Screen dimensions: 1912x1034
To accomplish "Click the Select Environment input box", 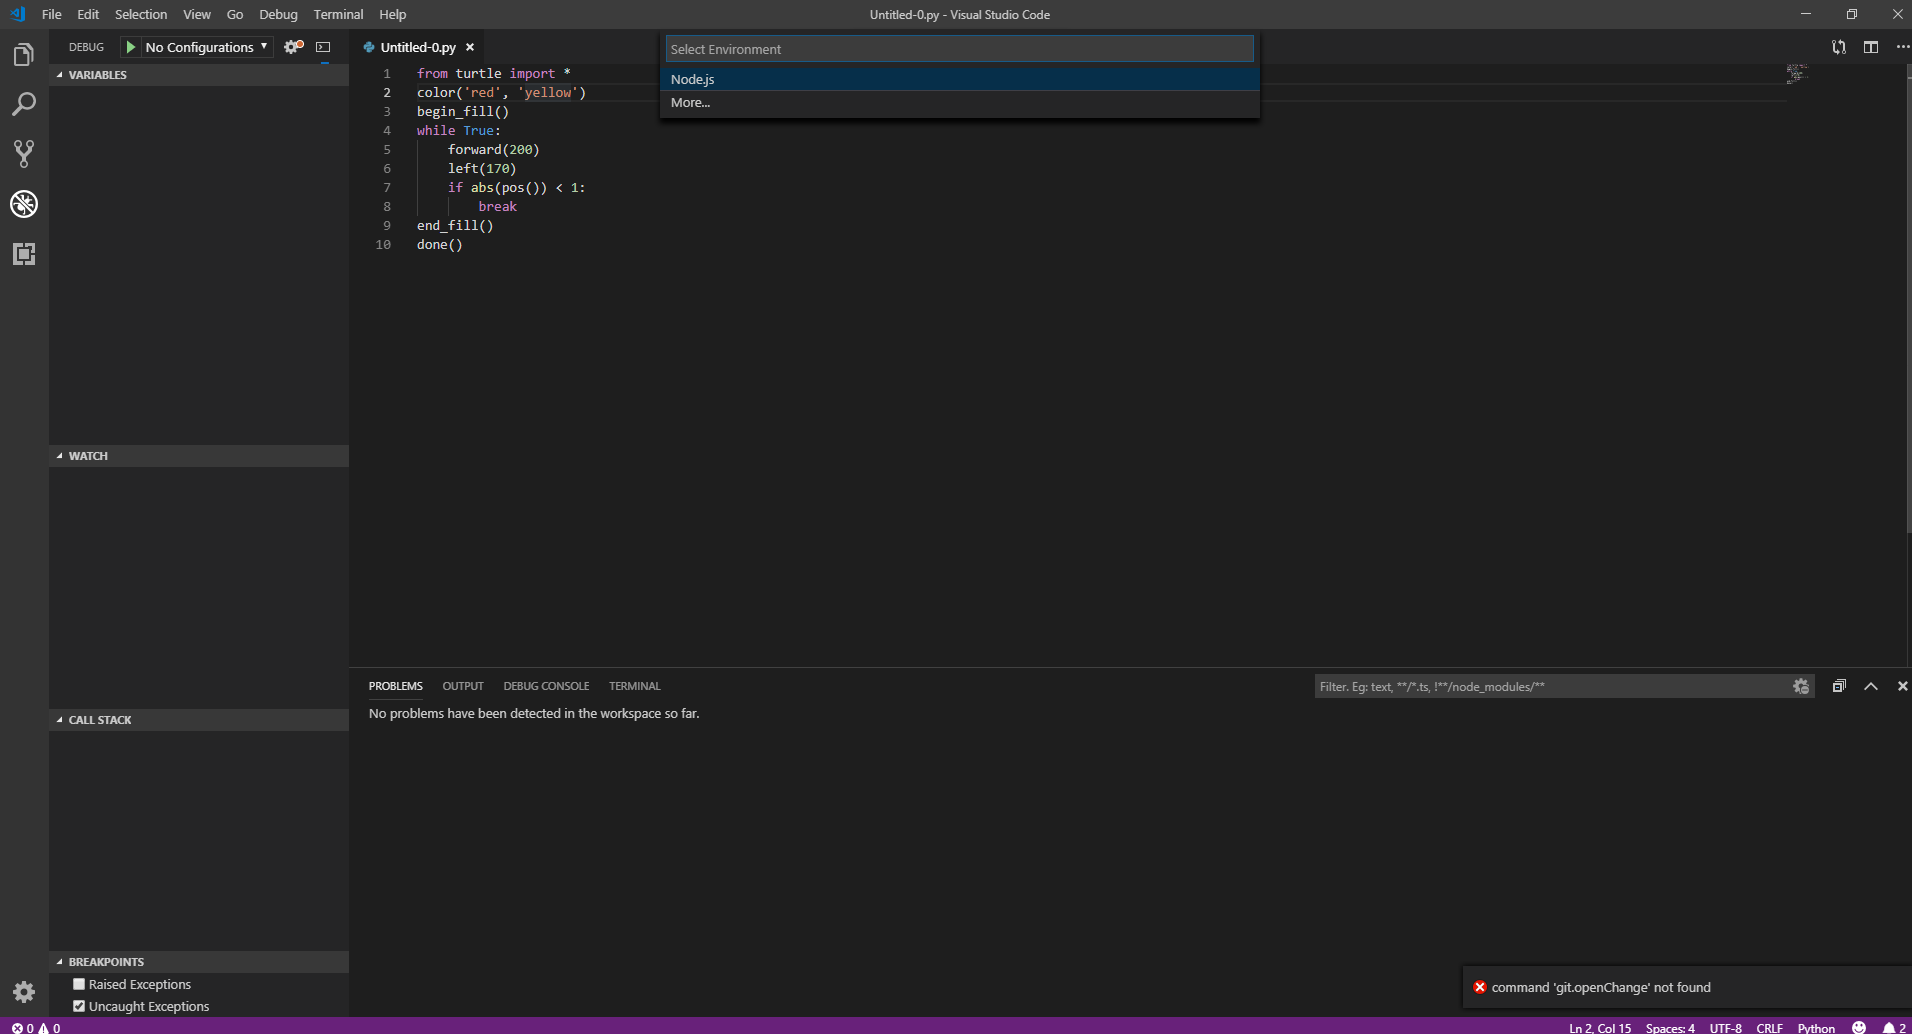I will pos(960,49).
